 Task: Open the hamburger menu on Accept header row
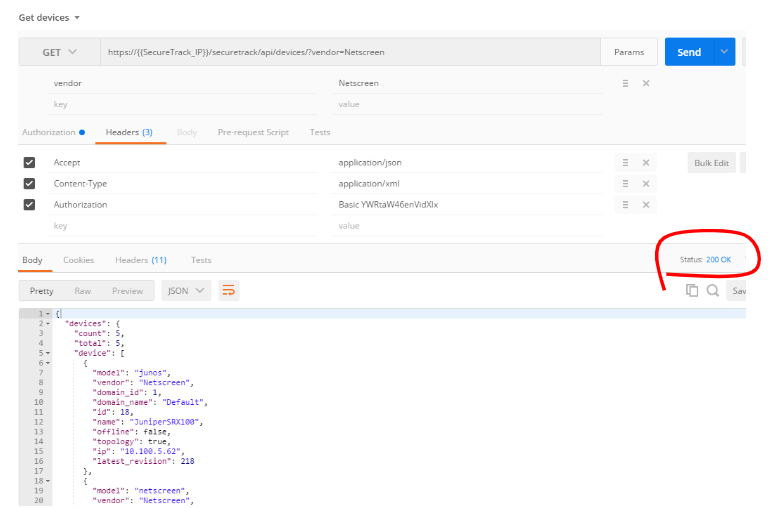[x=625, y=162]
